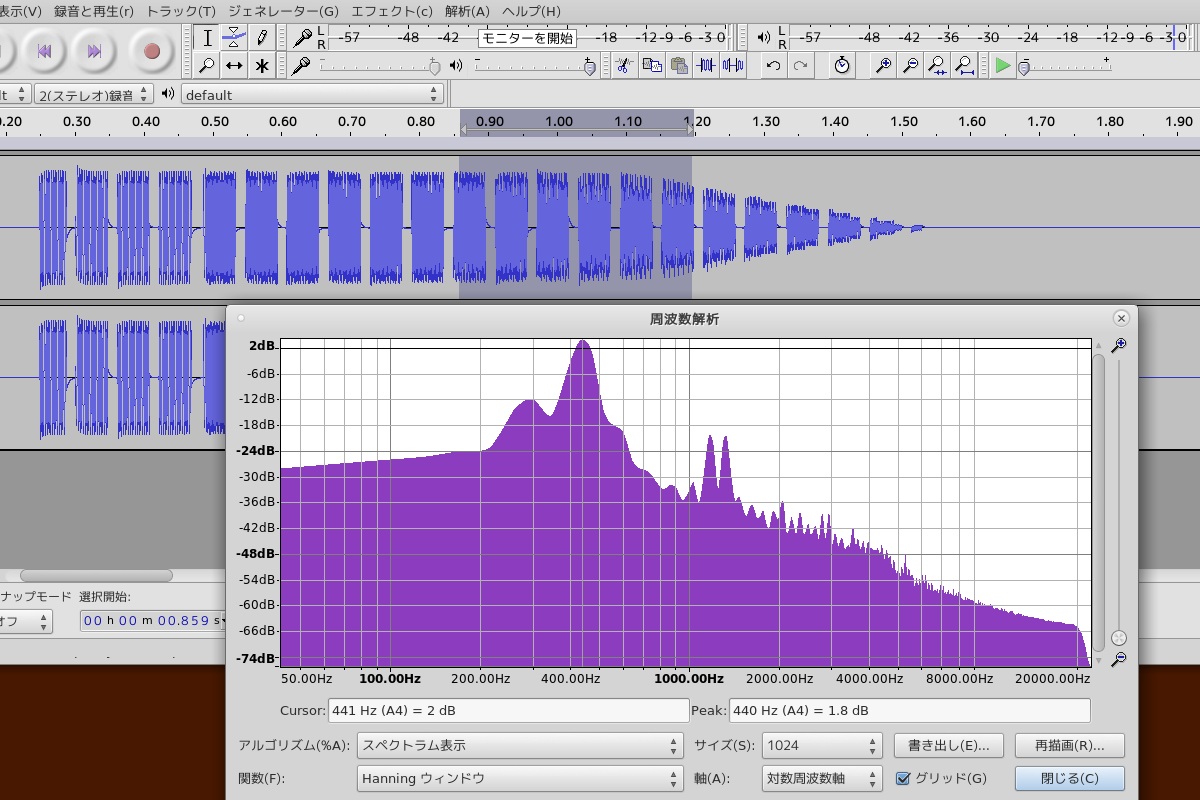The image size is (1200, 800).
Task: Click the Cut scissors icon
Action: pyautogui.click(x=622, y=66)
